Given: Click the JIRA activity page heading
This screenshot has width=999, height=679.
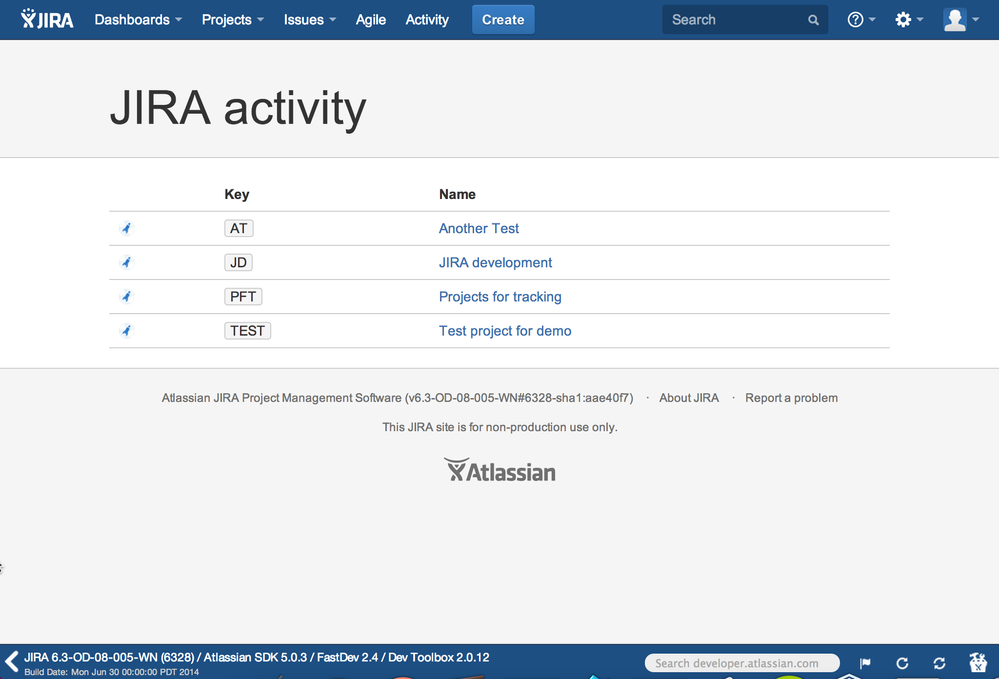Looking at the screenshot, I should (238, 108).
